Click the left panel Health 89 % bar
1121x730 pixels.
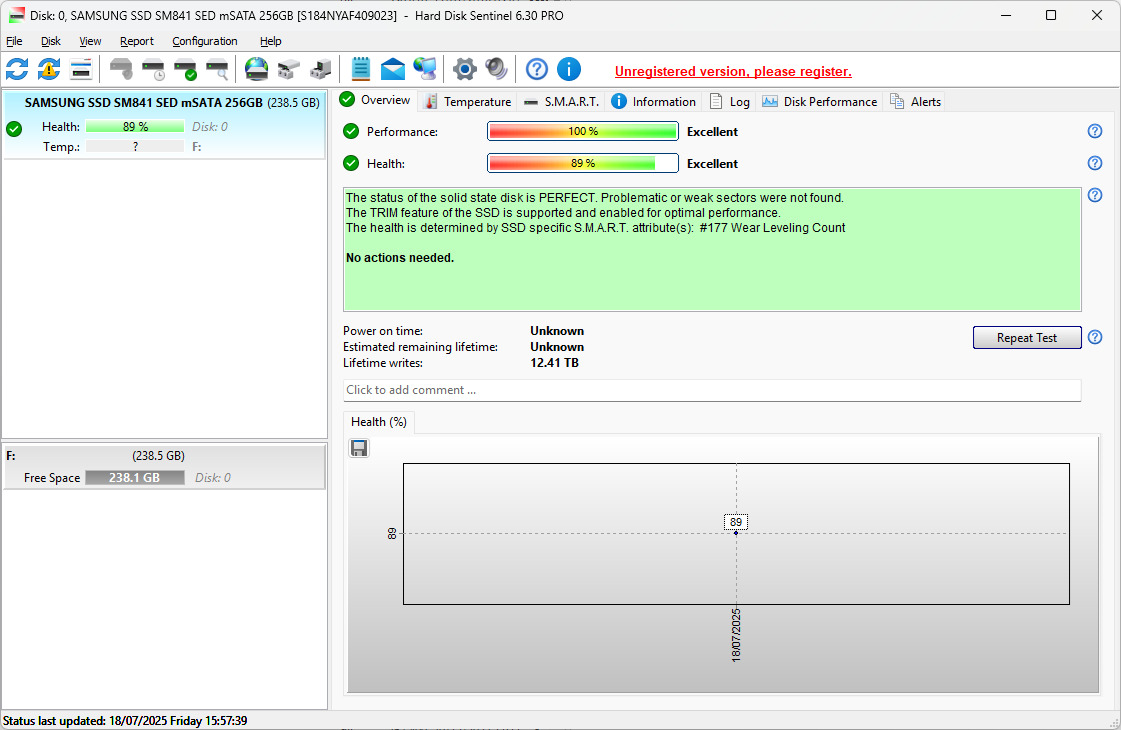pos(134,127)
